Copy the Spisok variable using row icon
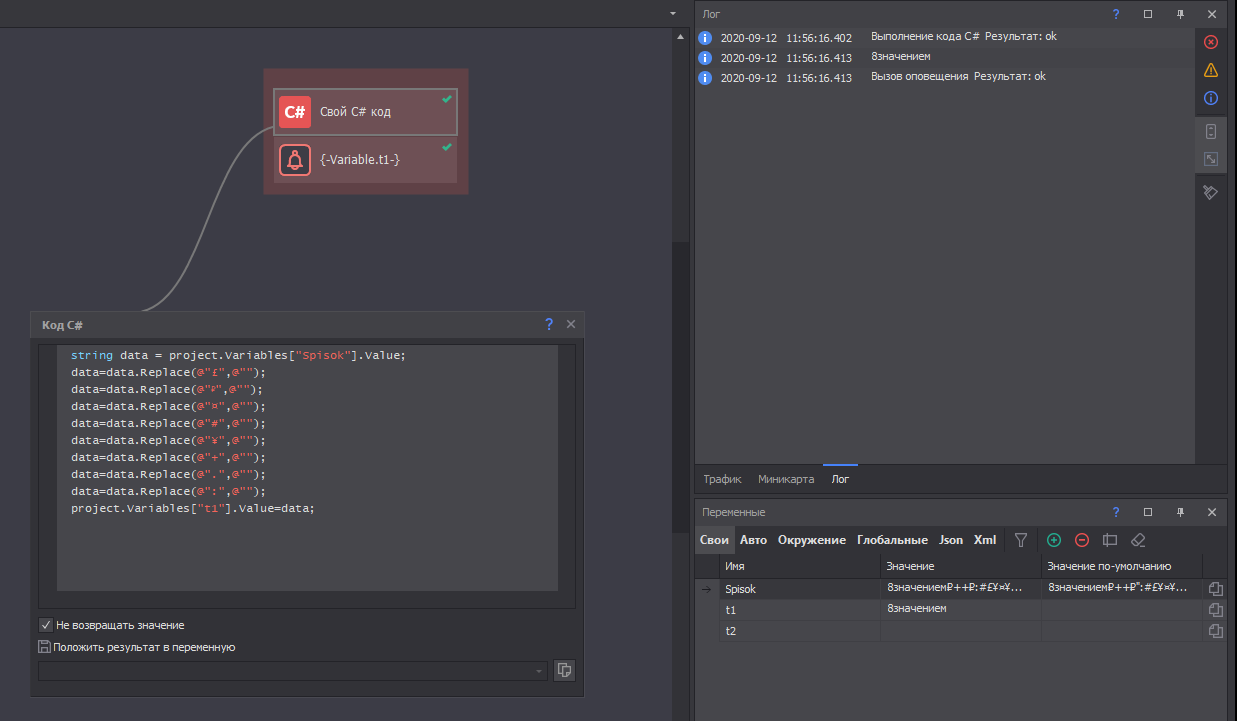 coord(1215,589)
